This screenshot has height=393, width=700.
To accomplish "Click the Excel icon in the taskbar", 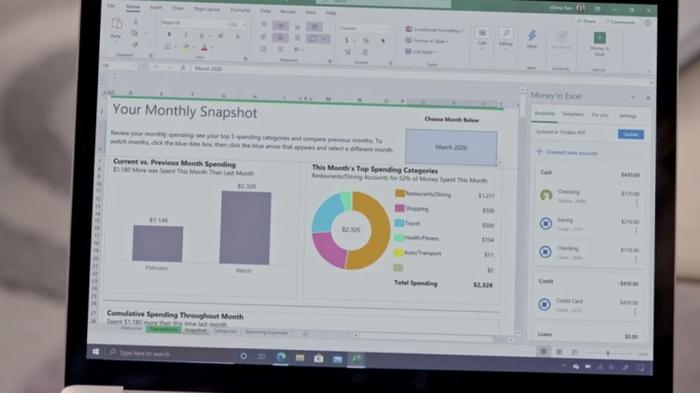I will (x=356, y=359).
